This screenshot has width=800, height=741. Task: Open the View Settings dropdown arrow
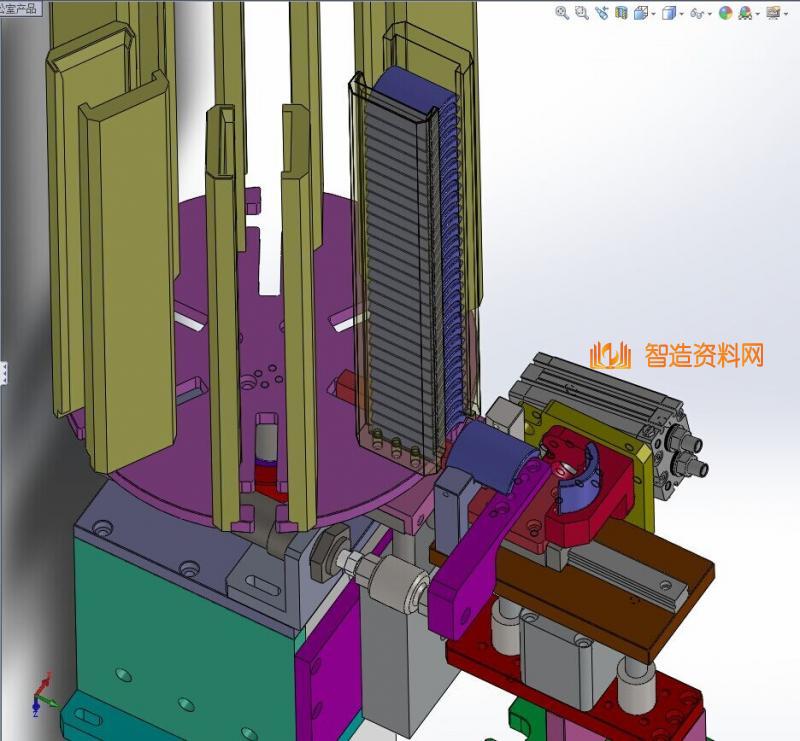(786, 14)
